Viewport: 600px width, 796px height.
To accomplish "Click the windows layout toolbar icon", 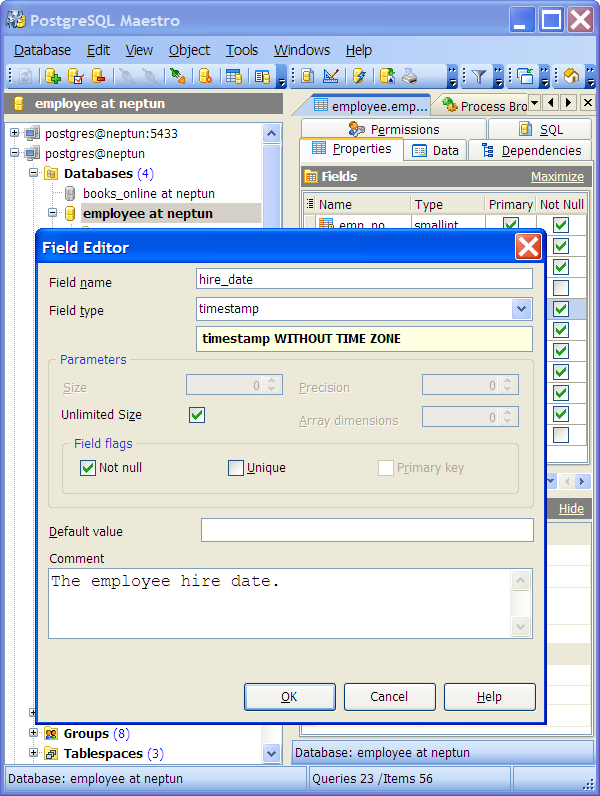I will (x=525, y=76).
